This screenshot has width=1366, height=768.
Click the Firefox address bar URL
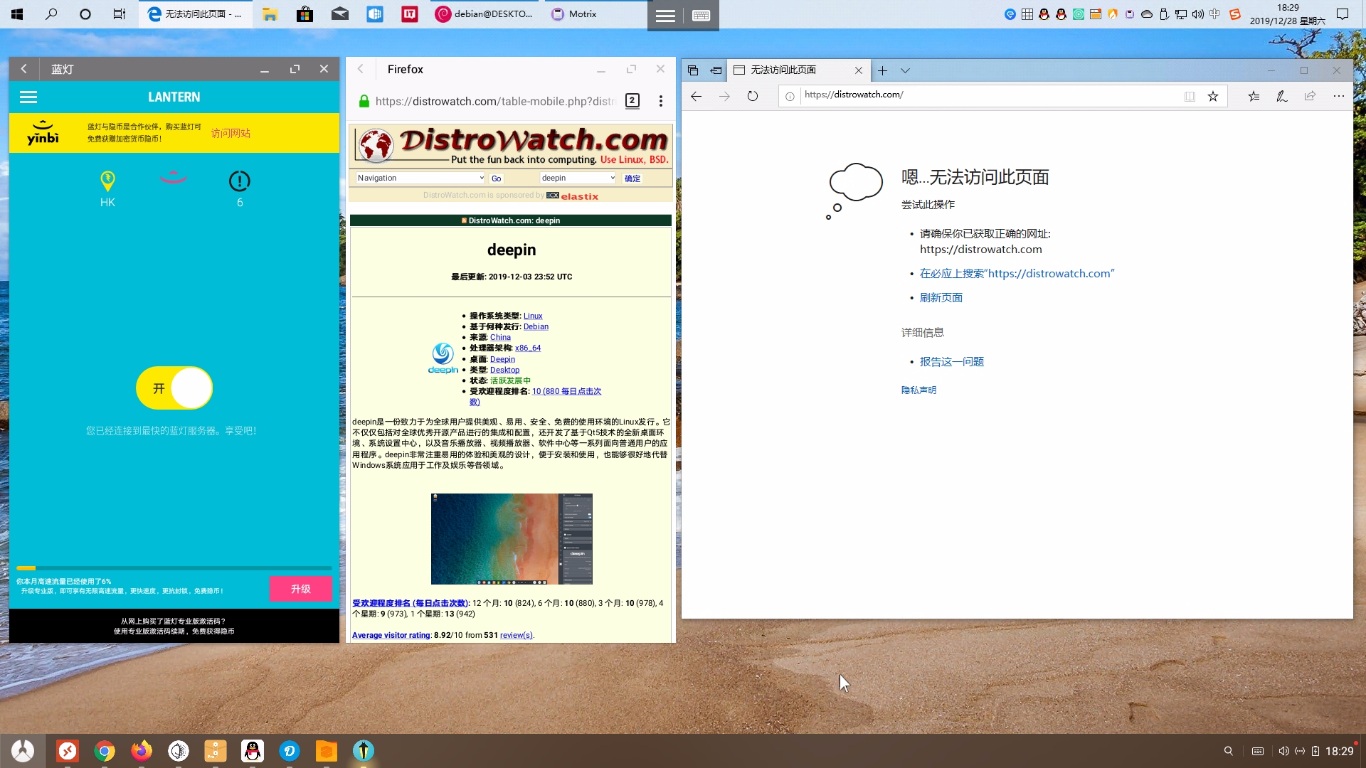tap(495, 101)
